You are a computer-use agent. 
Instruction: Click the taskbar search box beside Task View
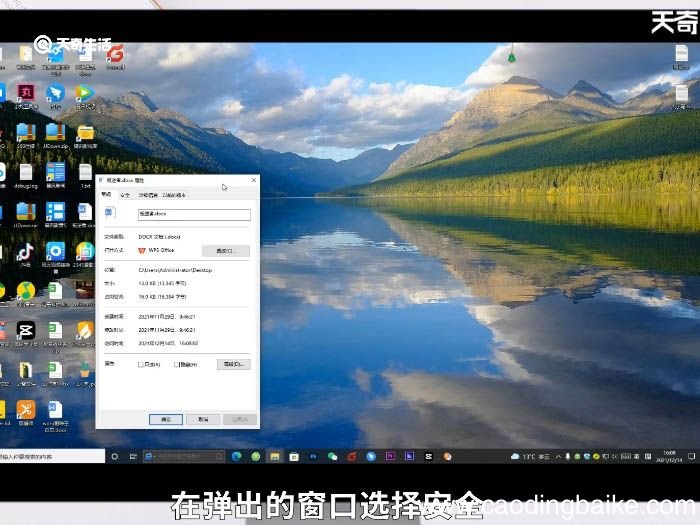pos(184,456)
